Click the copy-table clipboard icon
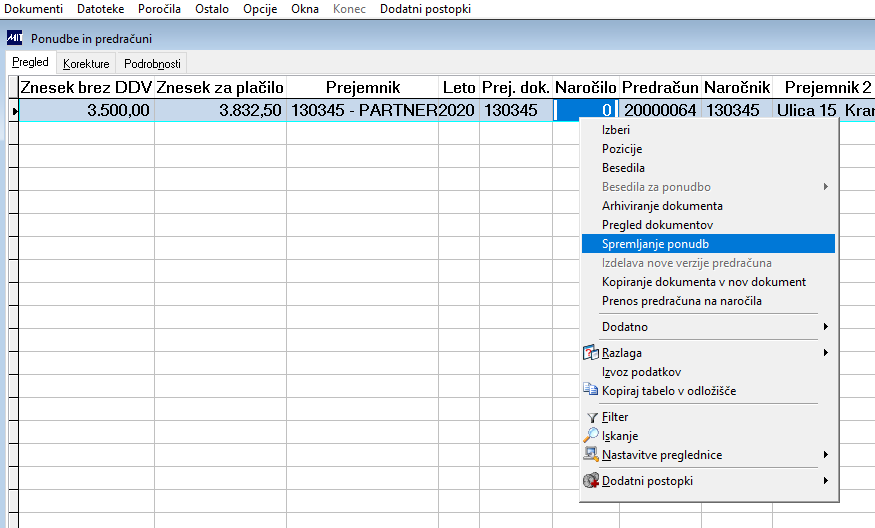Viewport: 875px width, 528px height. point(590,389)
